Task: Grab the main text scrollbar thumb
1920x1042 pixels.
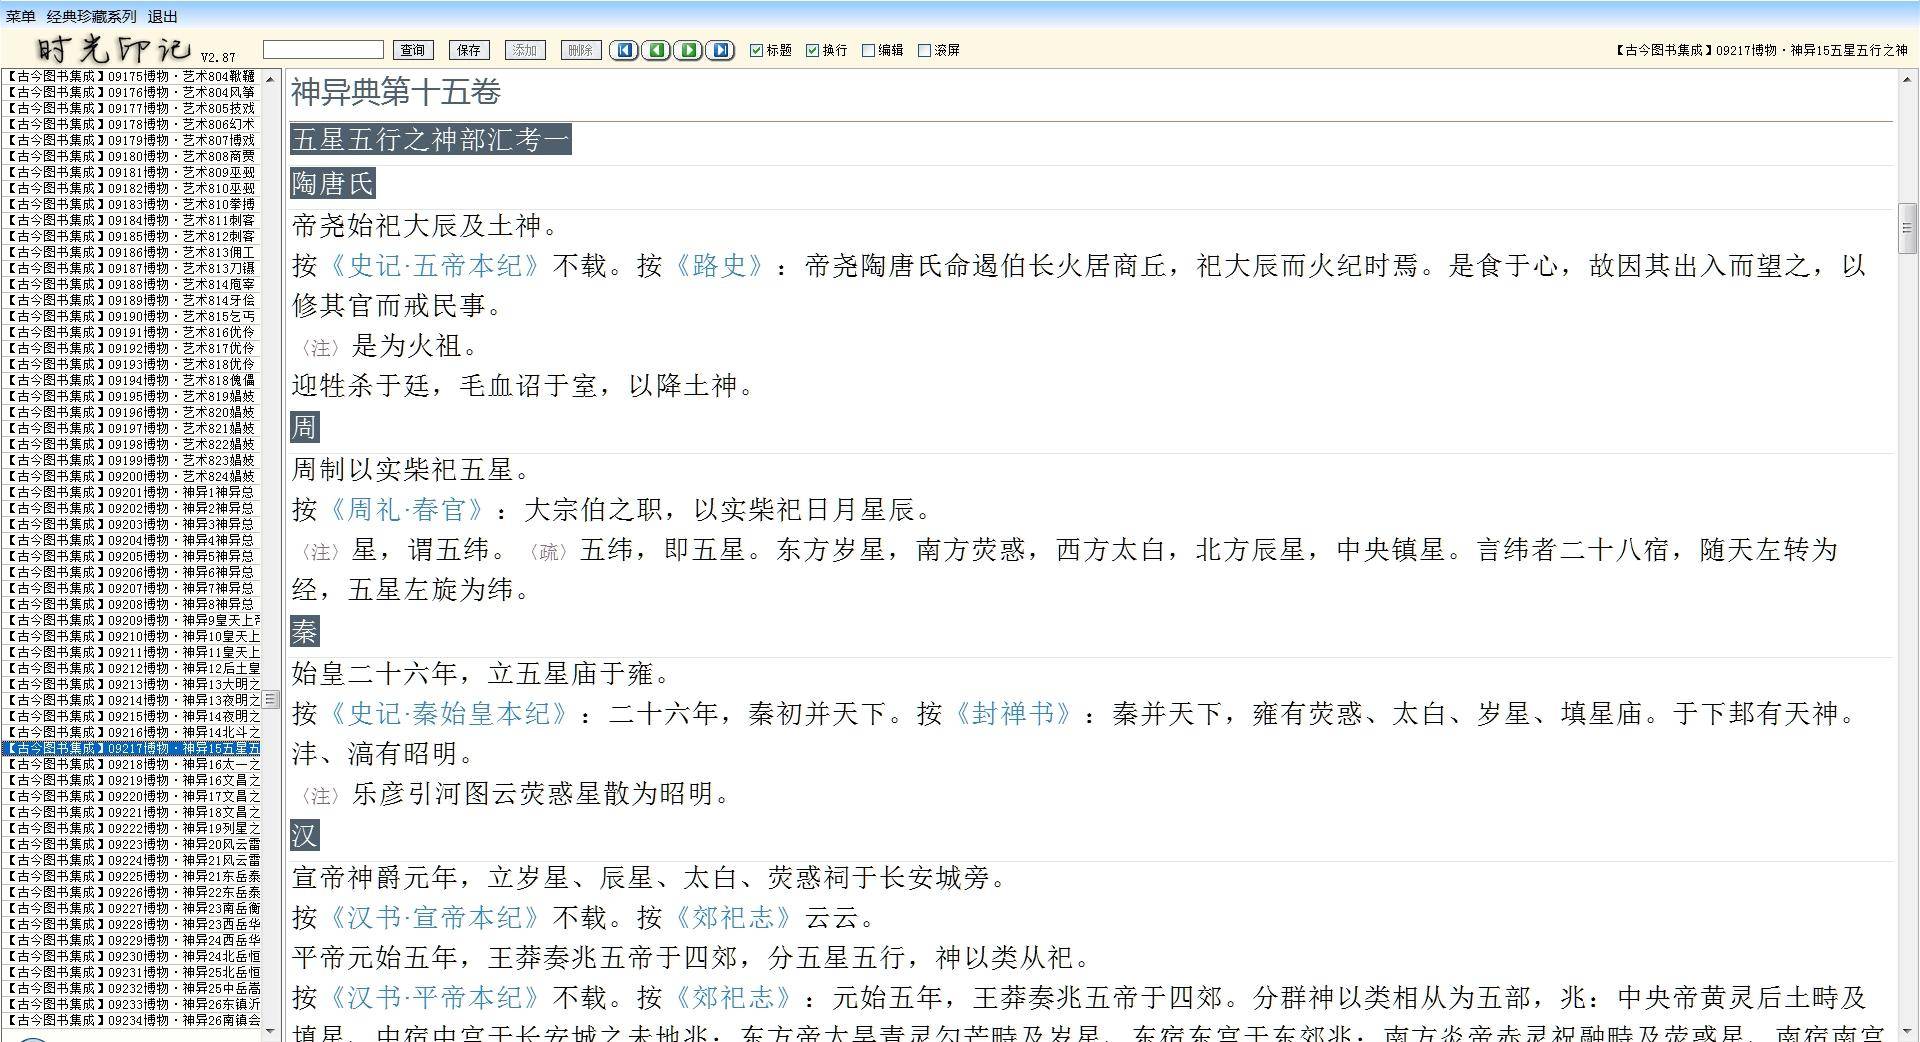Action: pyautogui.click(x=1907, y=228)
